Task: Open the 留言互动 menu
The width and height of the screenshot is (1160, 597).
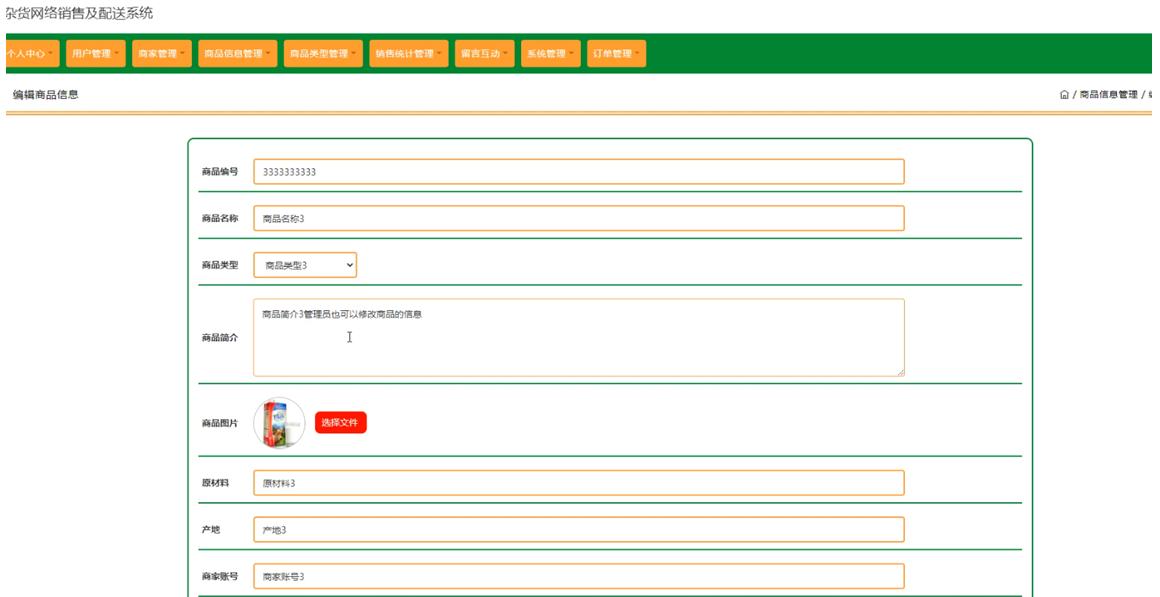Action: click(485, 53)
